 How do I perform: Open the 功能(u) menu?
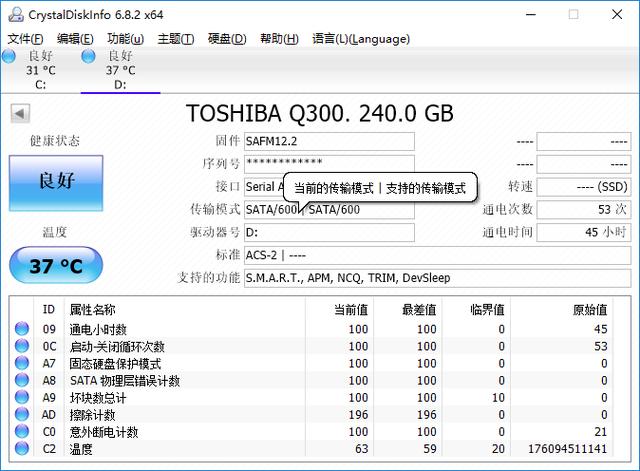pos(125,39)
